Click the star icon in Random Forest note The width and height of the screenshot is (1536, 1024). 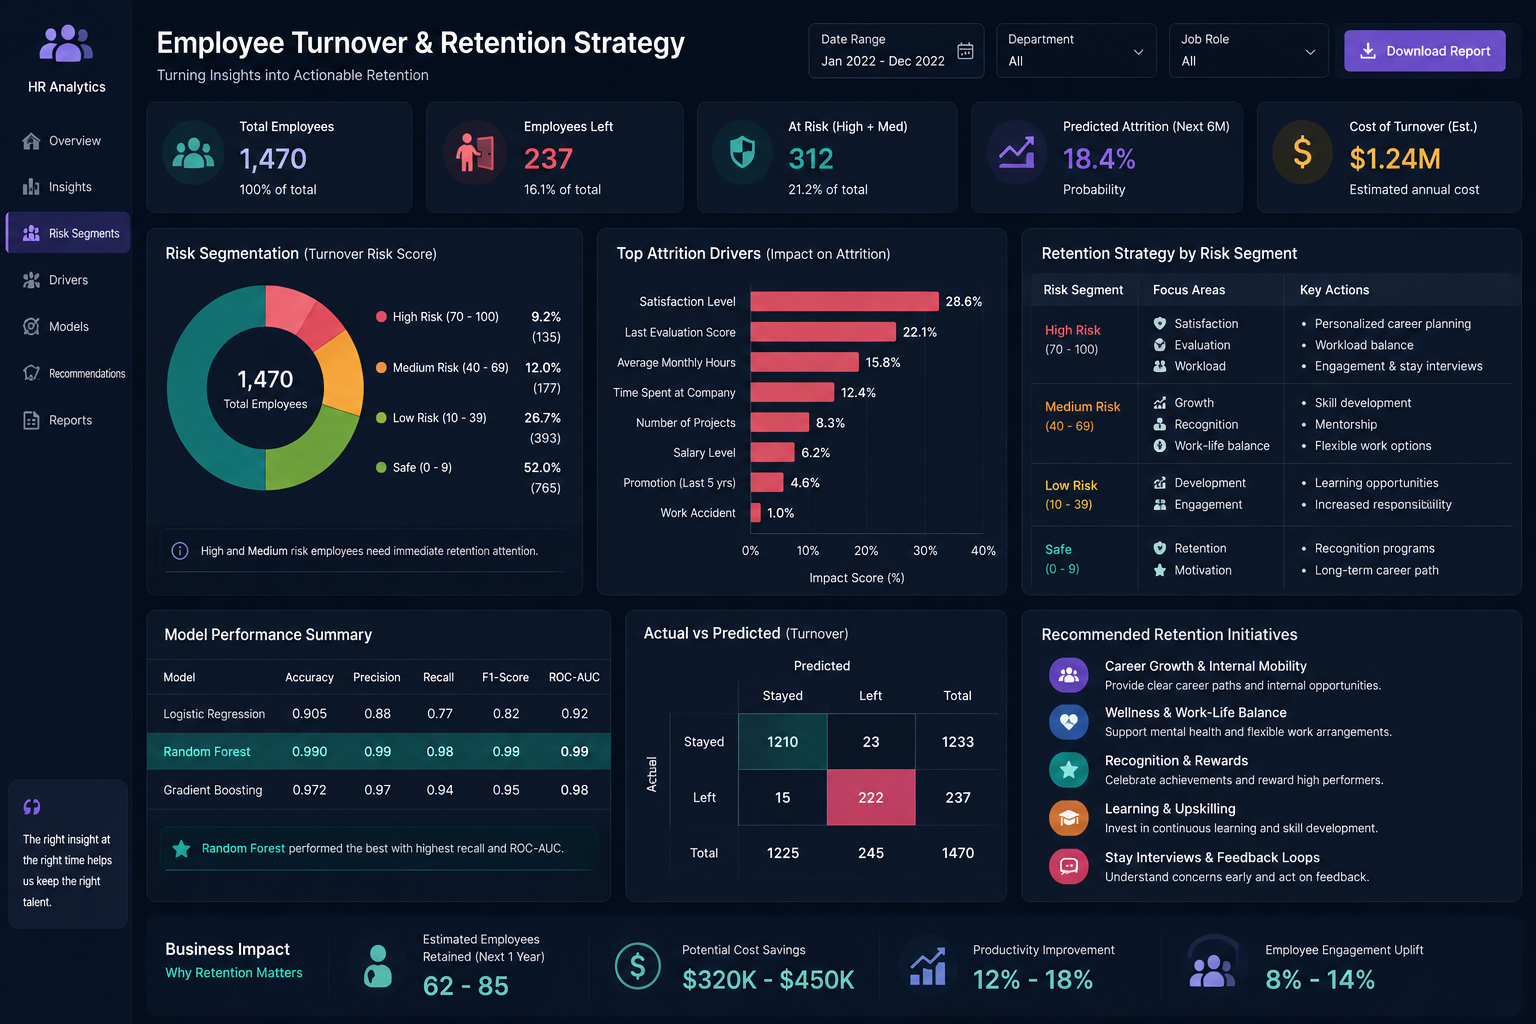pos(181,849)
